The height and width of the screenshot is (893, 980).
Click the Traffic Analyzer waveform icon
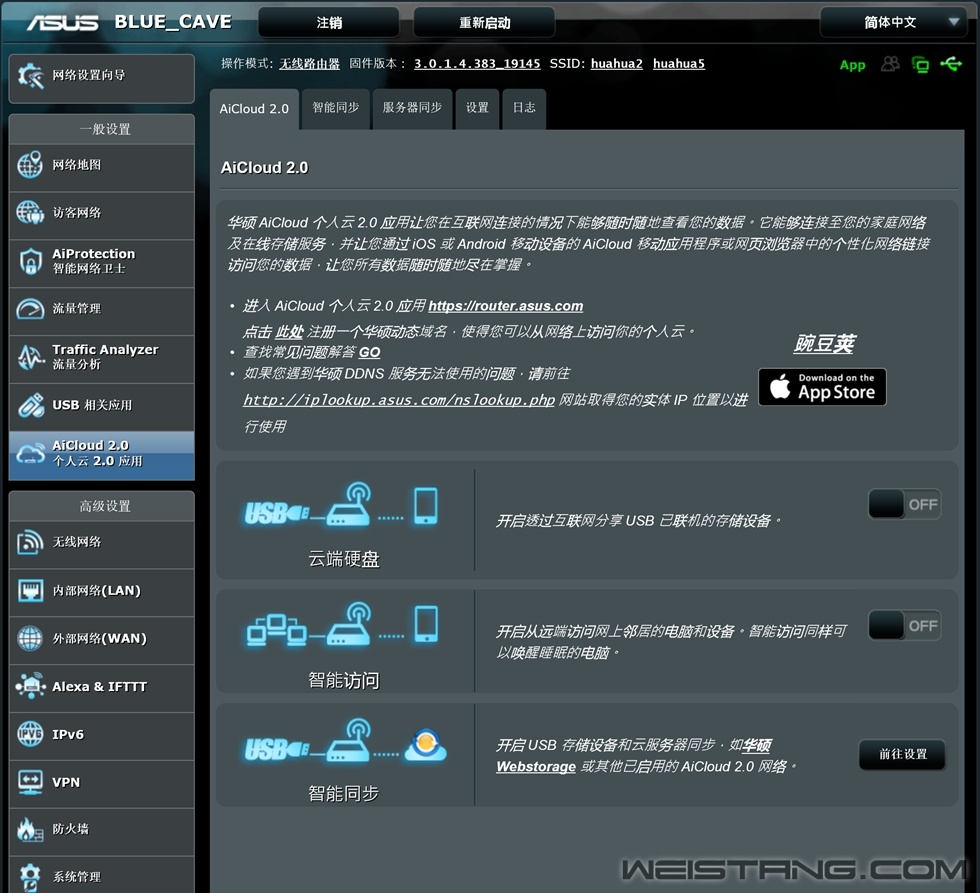(30, 357)
